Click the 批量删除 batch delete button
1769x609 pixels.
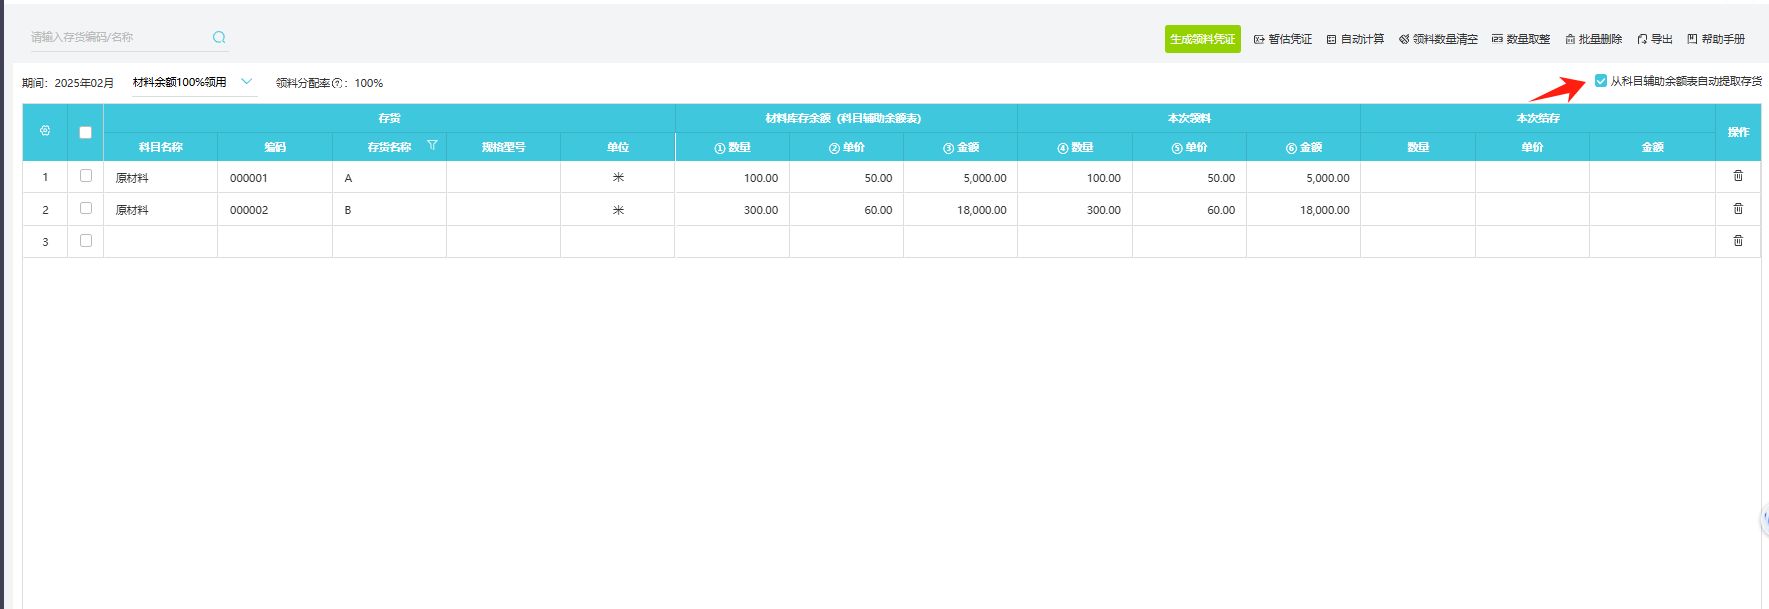(1594, 39)
